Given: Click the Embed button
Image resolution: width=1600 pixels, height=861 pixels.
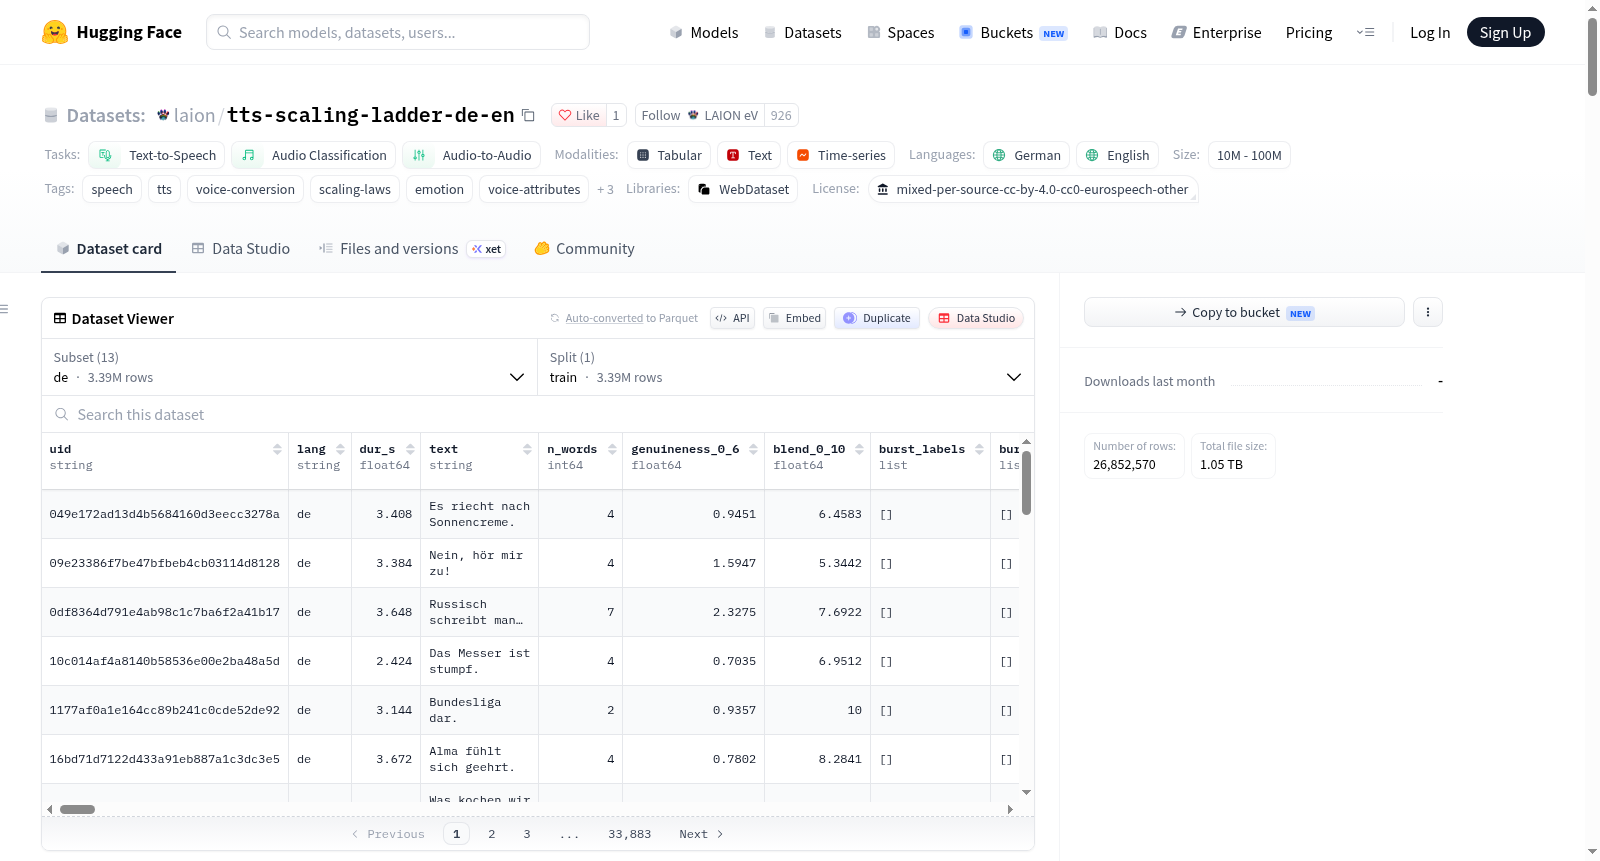Looking at the screenshot, I should (794, 318).
